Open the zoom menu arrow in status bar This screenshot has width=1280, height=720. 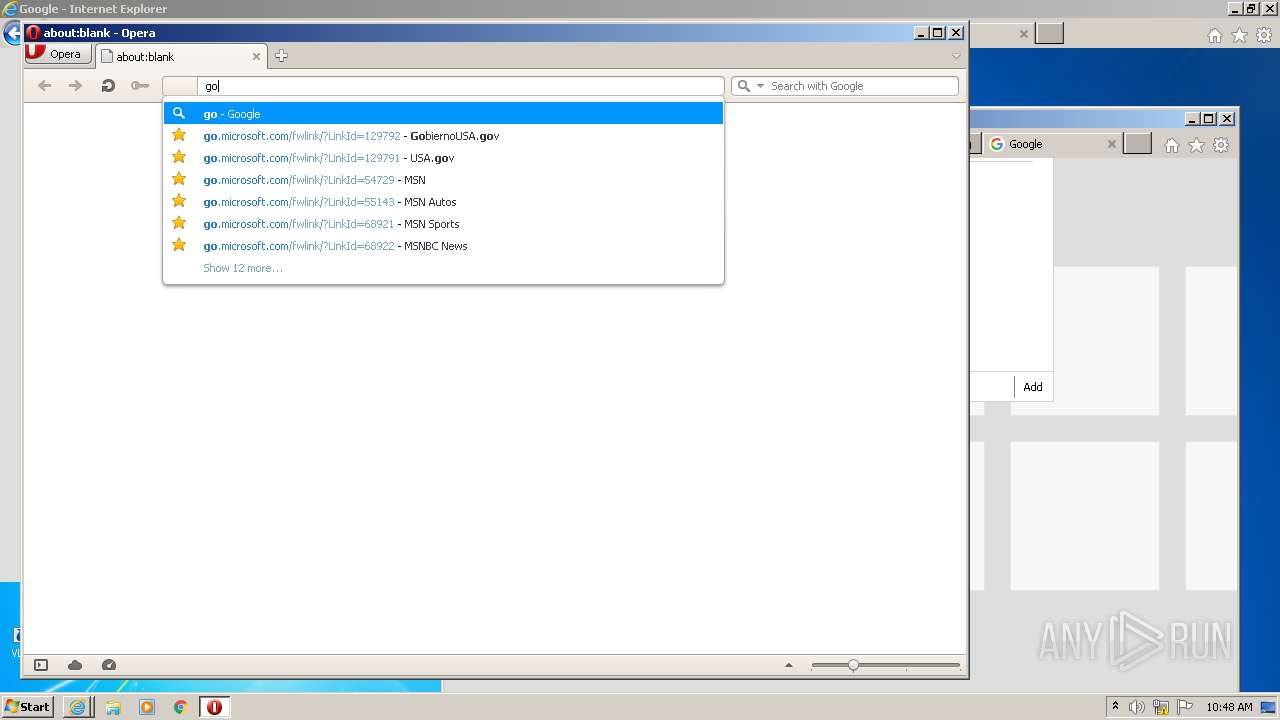click(x=788, y=665)
